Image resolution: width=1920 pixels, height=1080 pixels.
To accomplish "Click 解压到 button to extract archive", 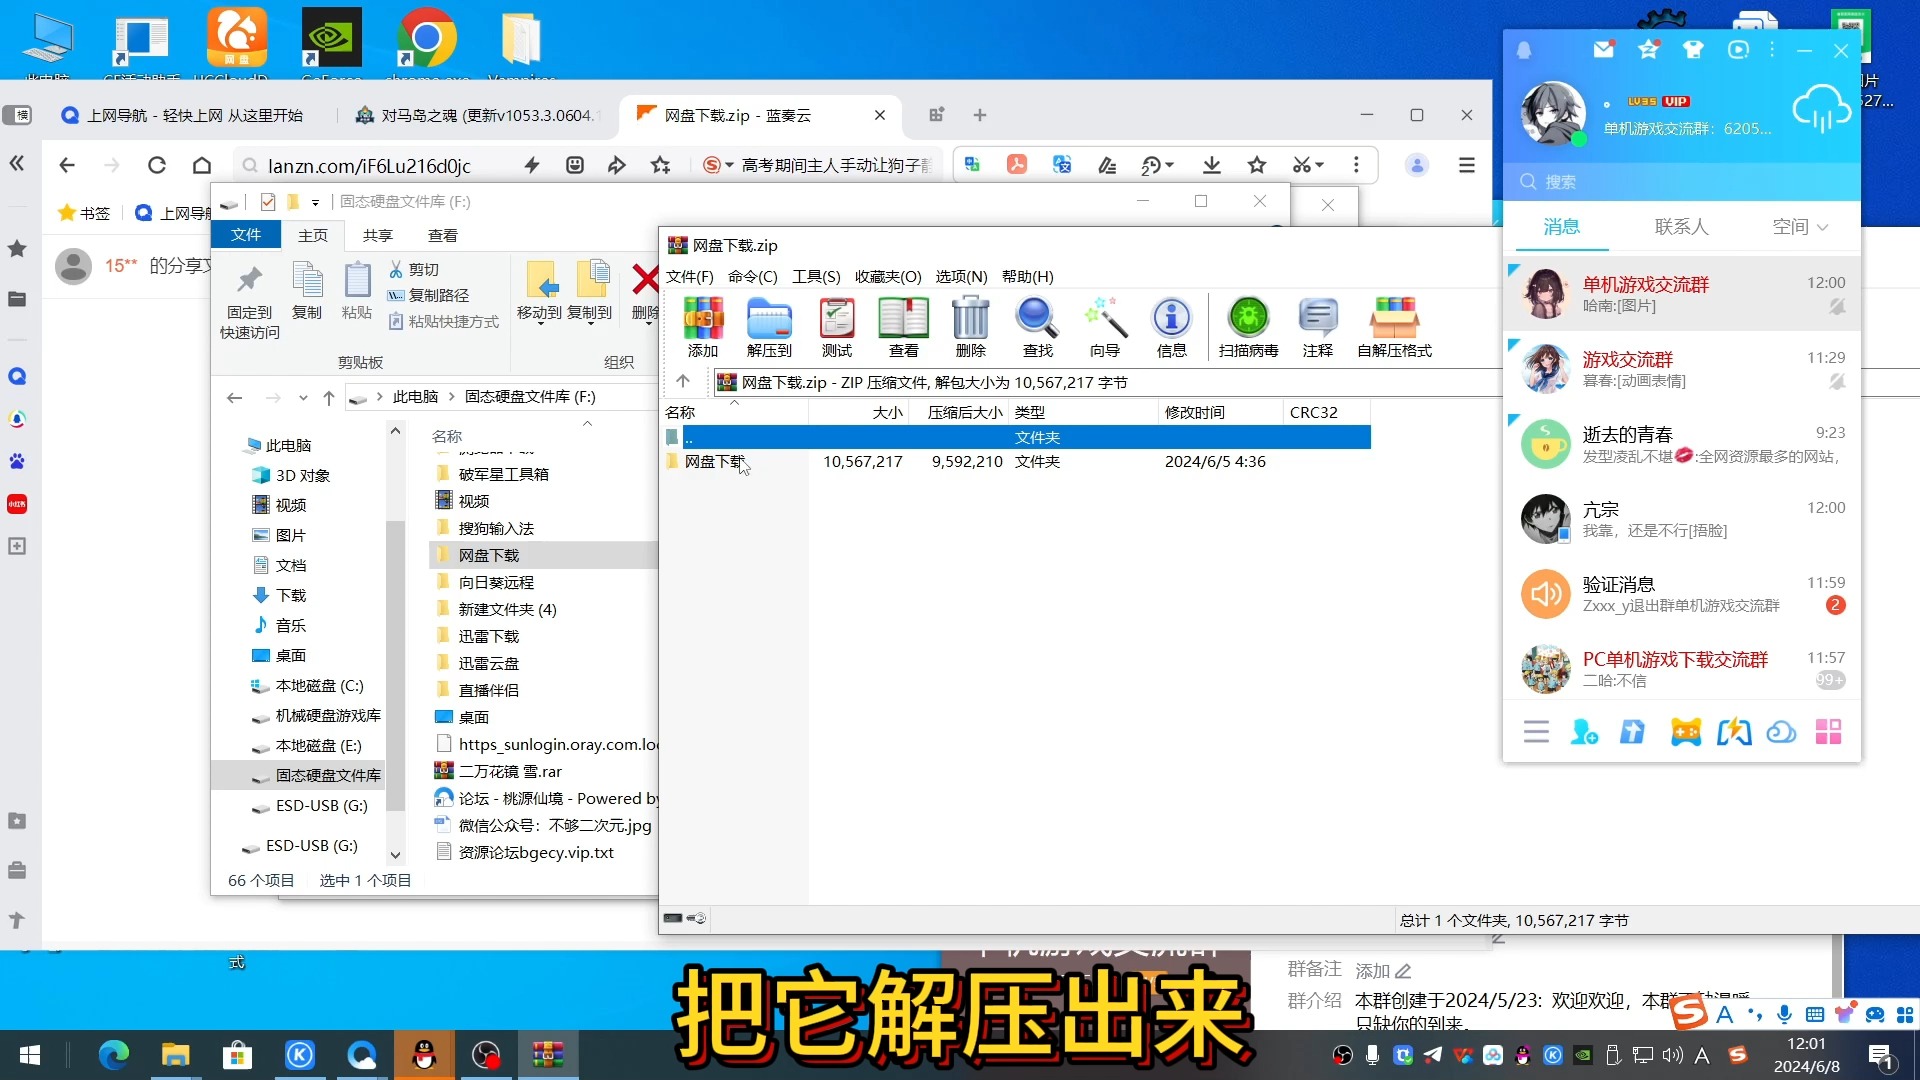I will coord(767,326).
